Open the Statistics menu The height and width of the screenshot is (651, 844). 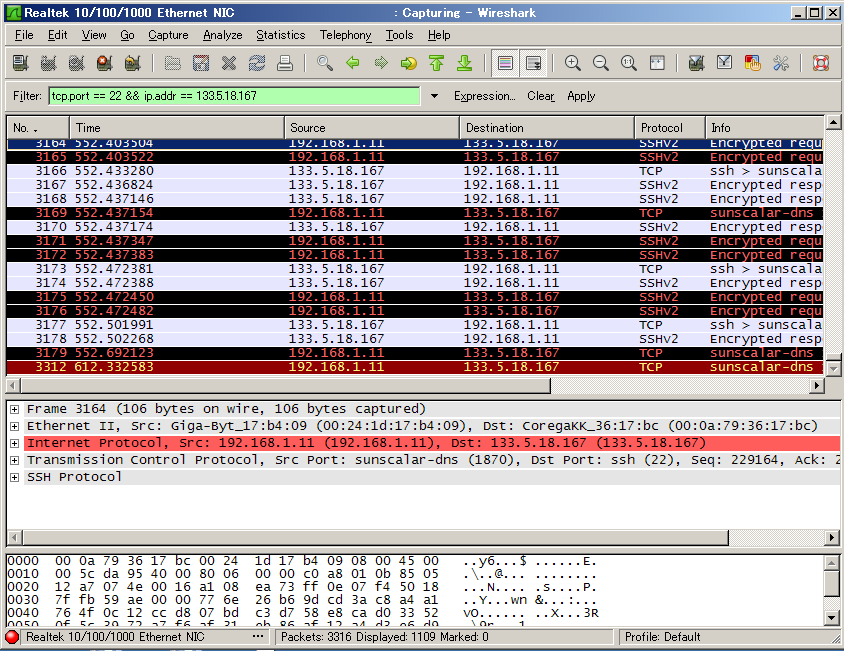tap(280, 35)
